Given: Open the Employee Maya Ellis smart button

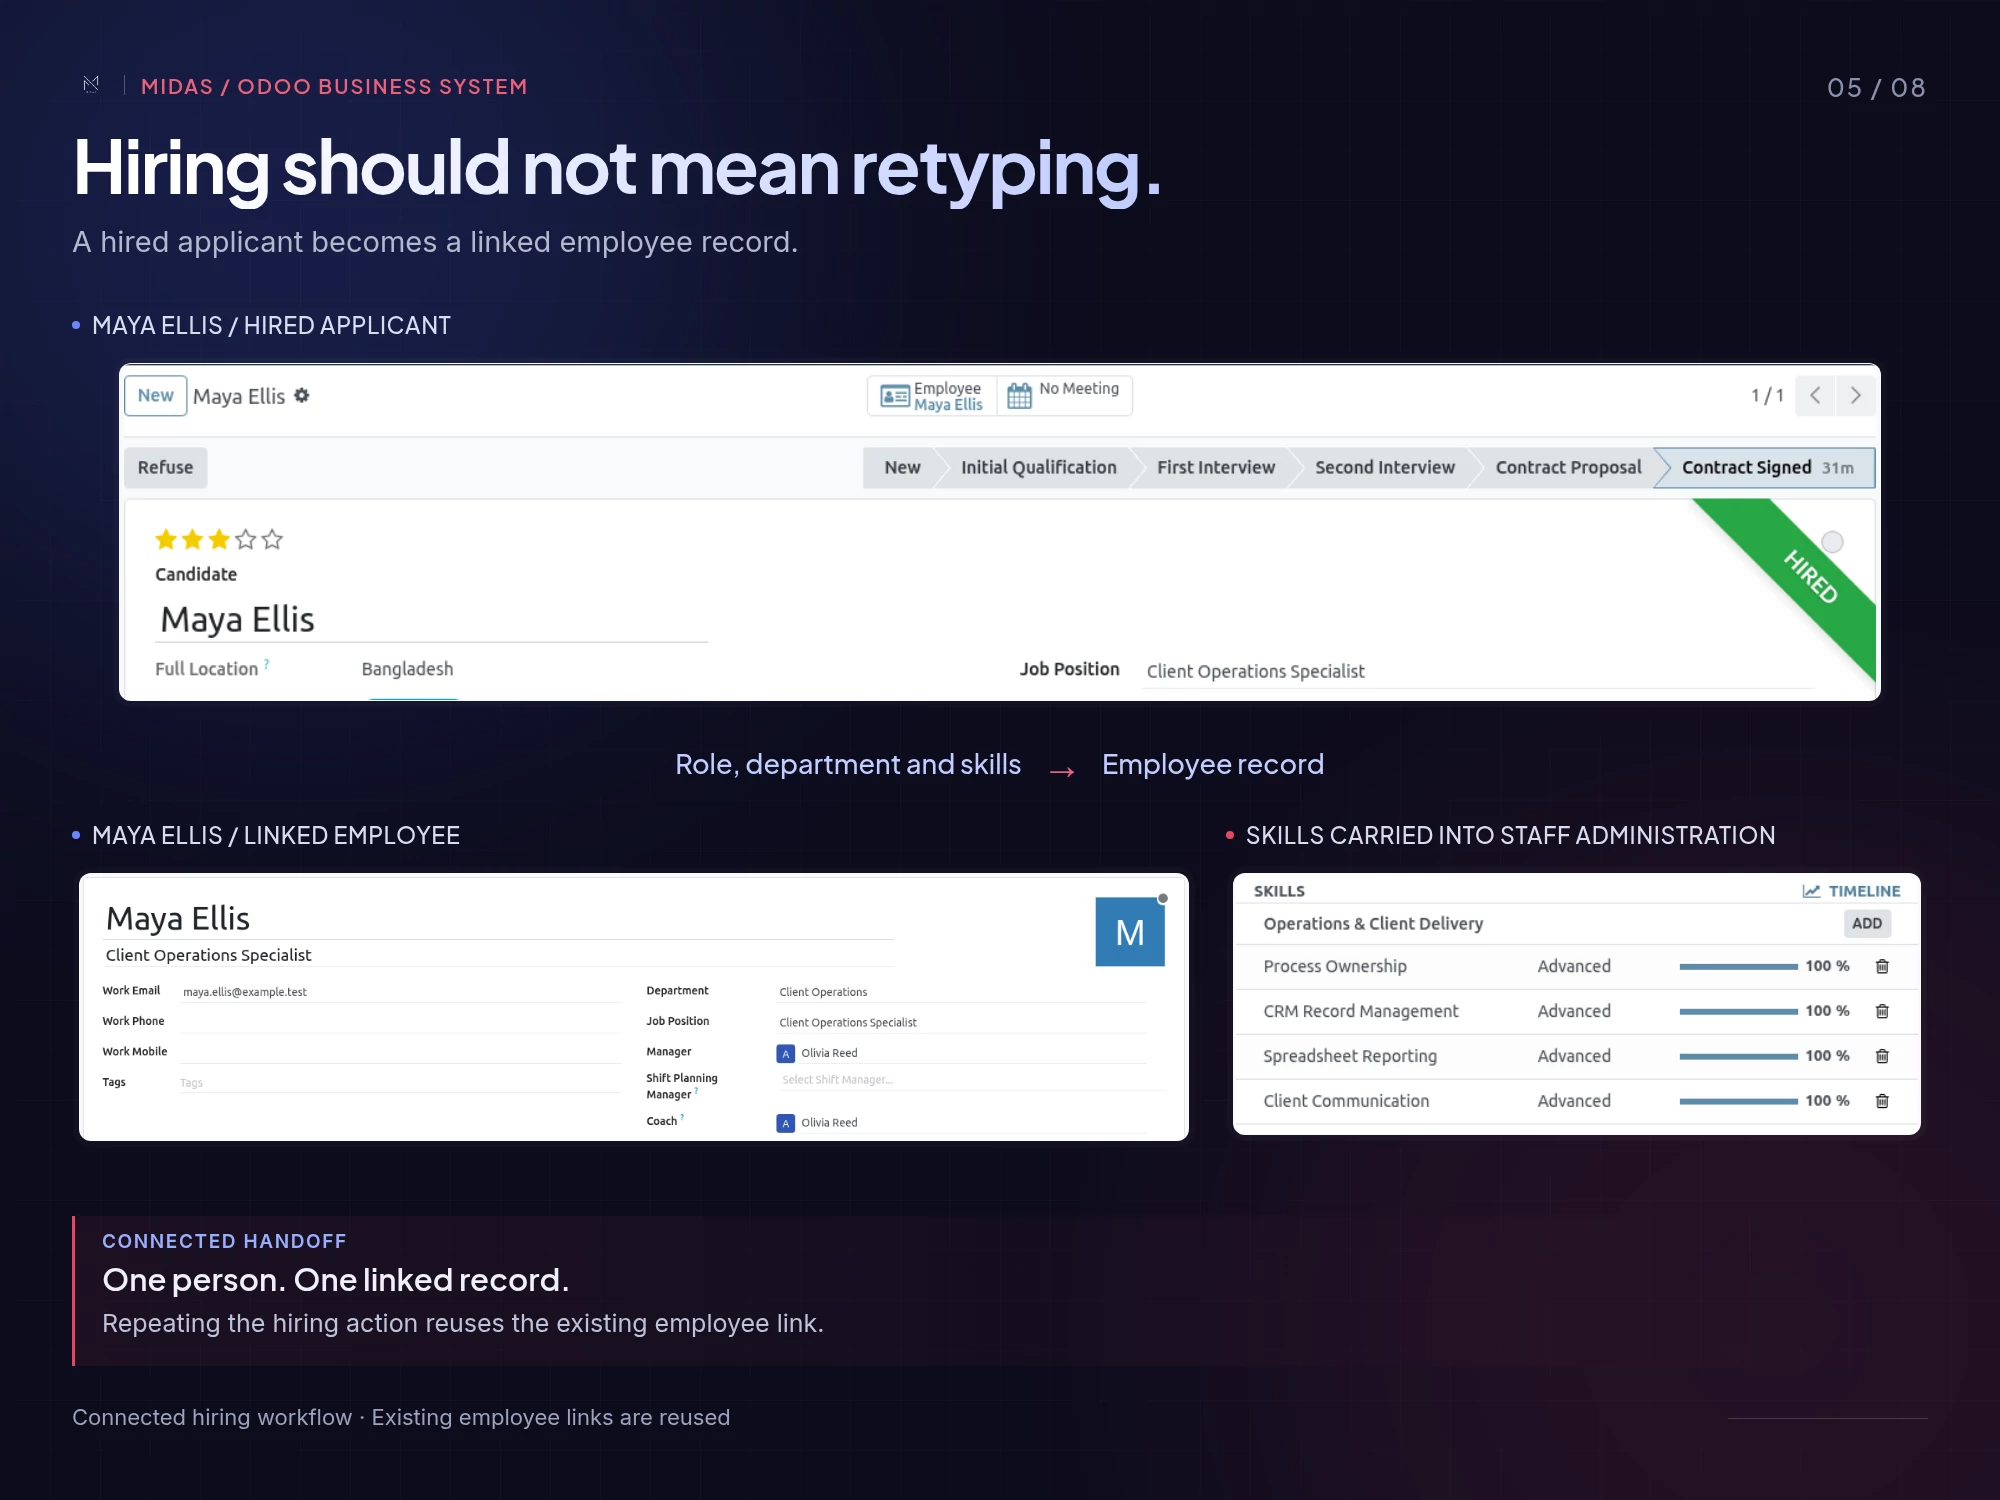Looking at the screenshot, I should [x=932, y=396].
